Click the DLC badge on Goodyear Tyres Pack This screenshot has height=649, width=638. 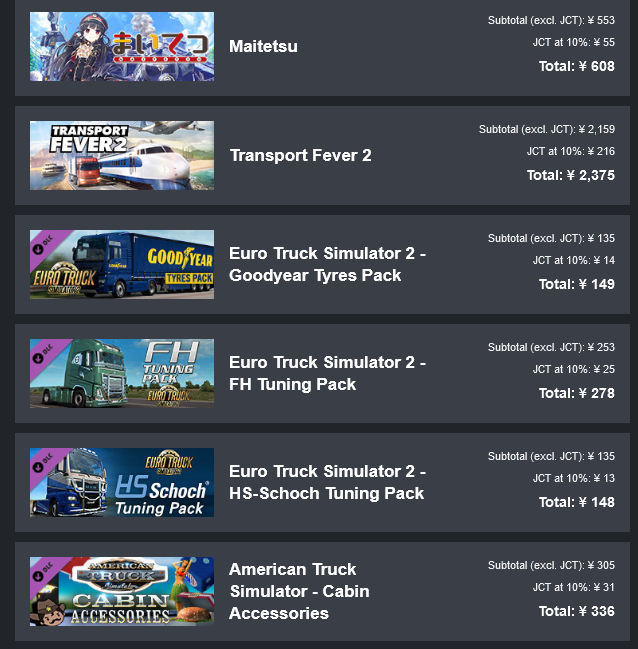[x=43, y=245]
